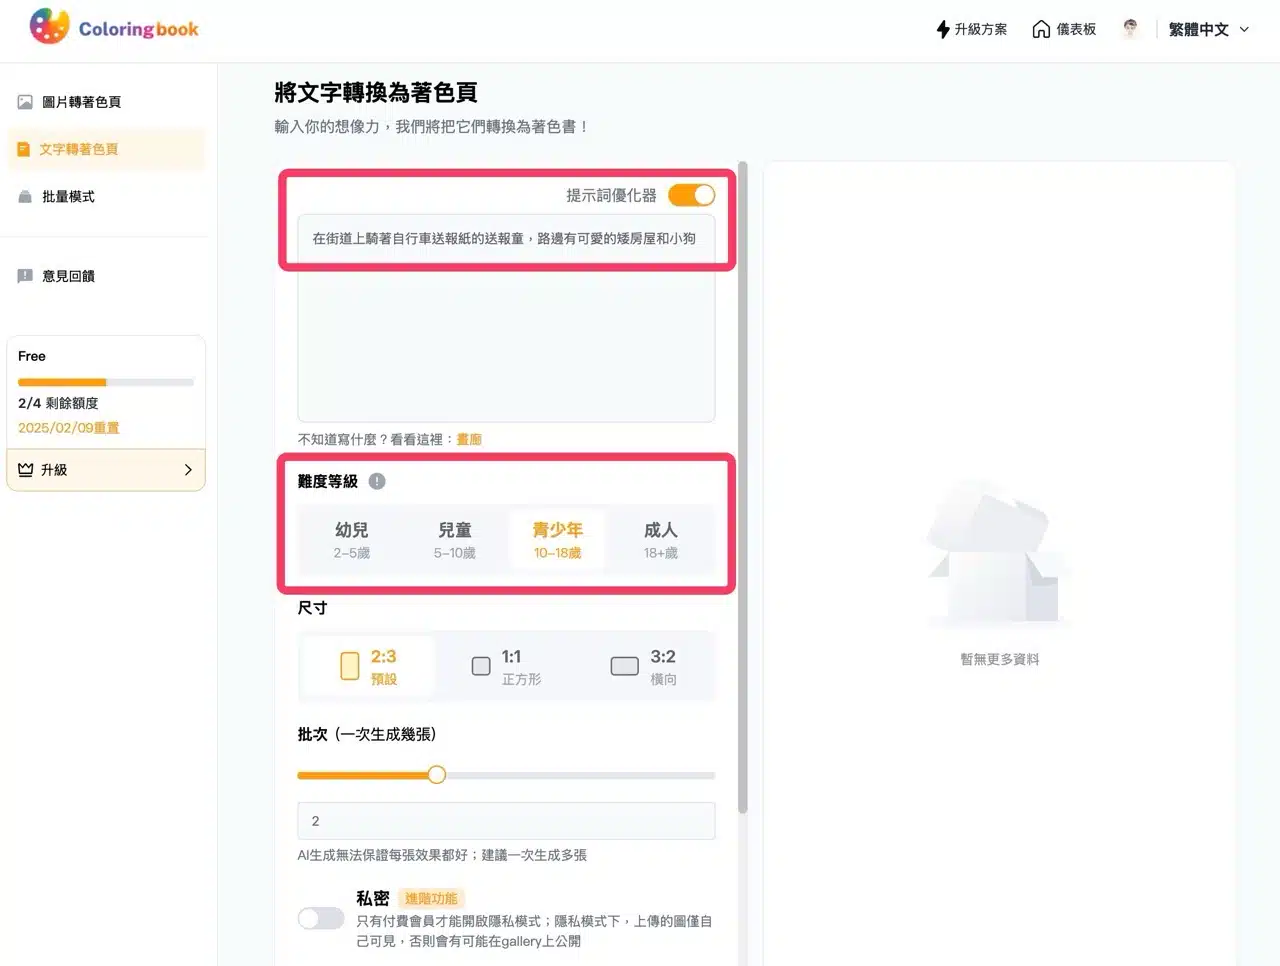Viewport: 1280px width, 966px height.
Task: Select the 幼兒 2-5歲 difficulty level
Action: 352,539
